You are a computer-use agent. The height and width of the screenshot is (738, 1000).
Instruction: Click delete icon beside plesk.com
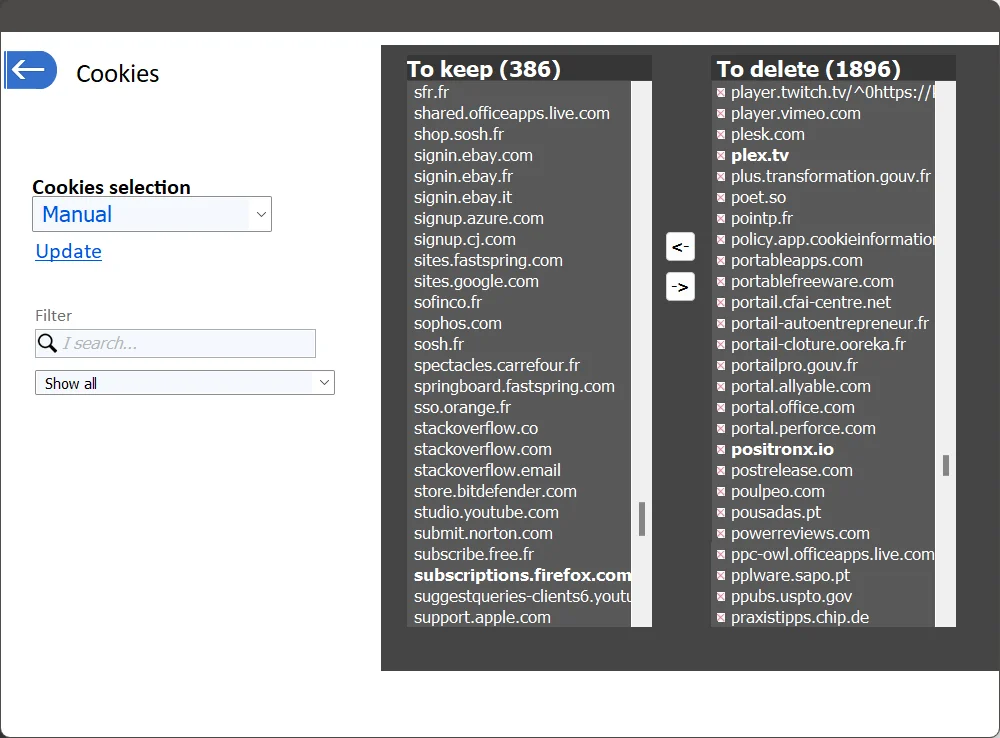[x=721, y=135]
